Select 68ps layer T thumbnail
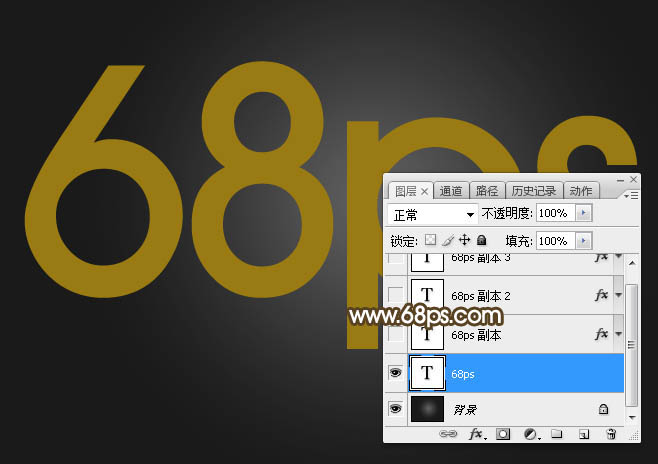This screenshot has height=464, width=658. tap(427, 373)
